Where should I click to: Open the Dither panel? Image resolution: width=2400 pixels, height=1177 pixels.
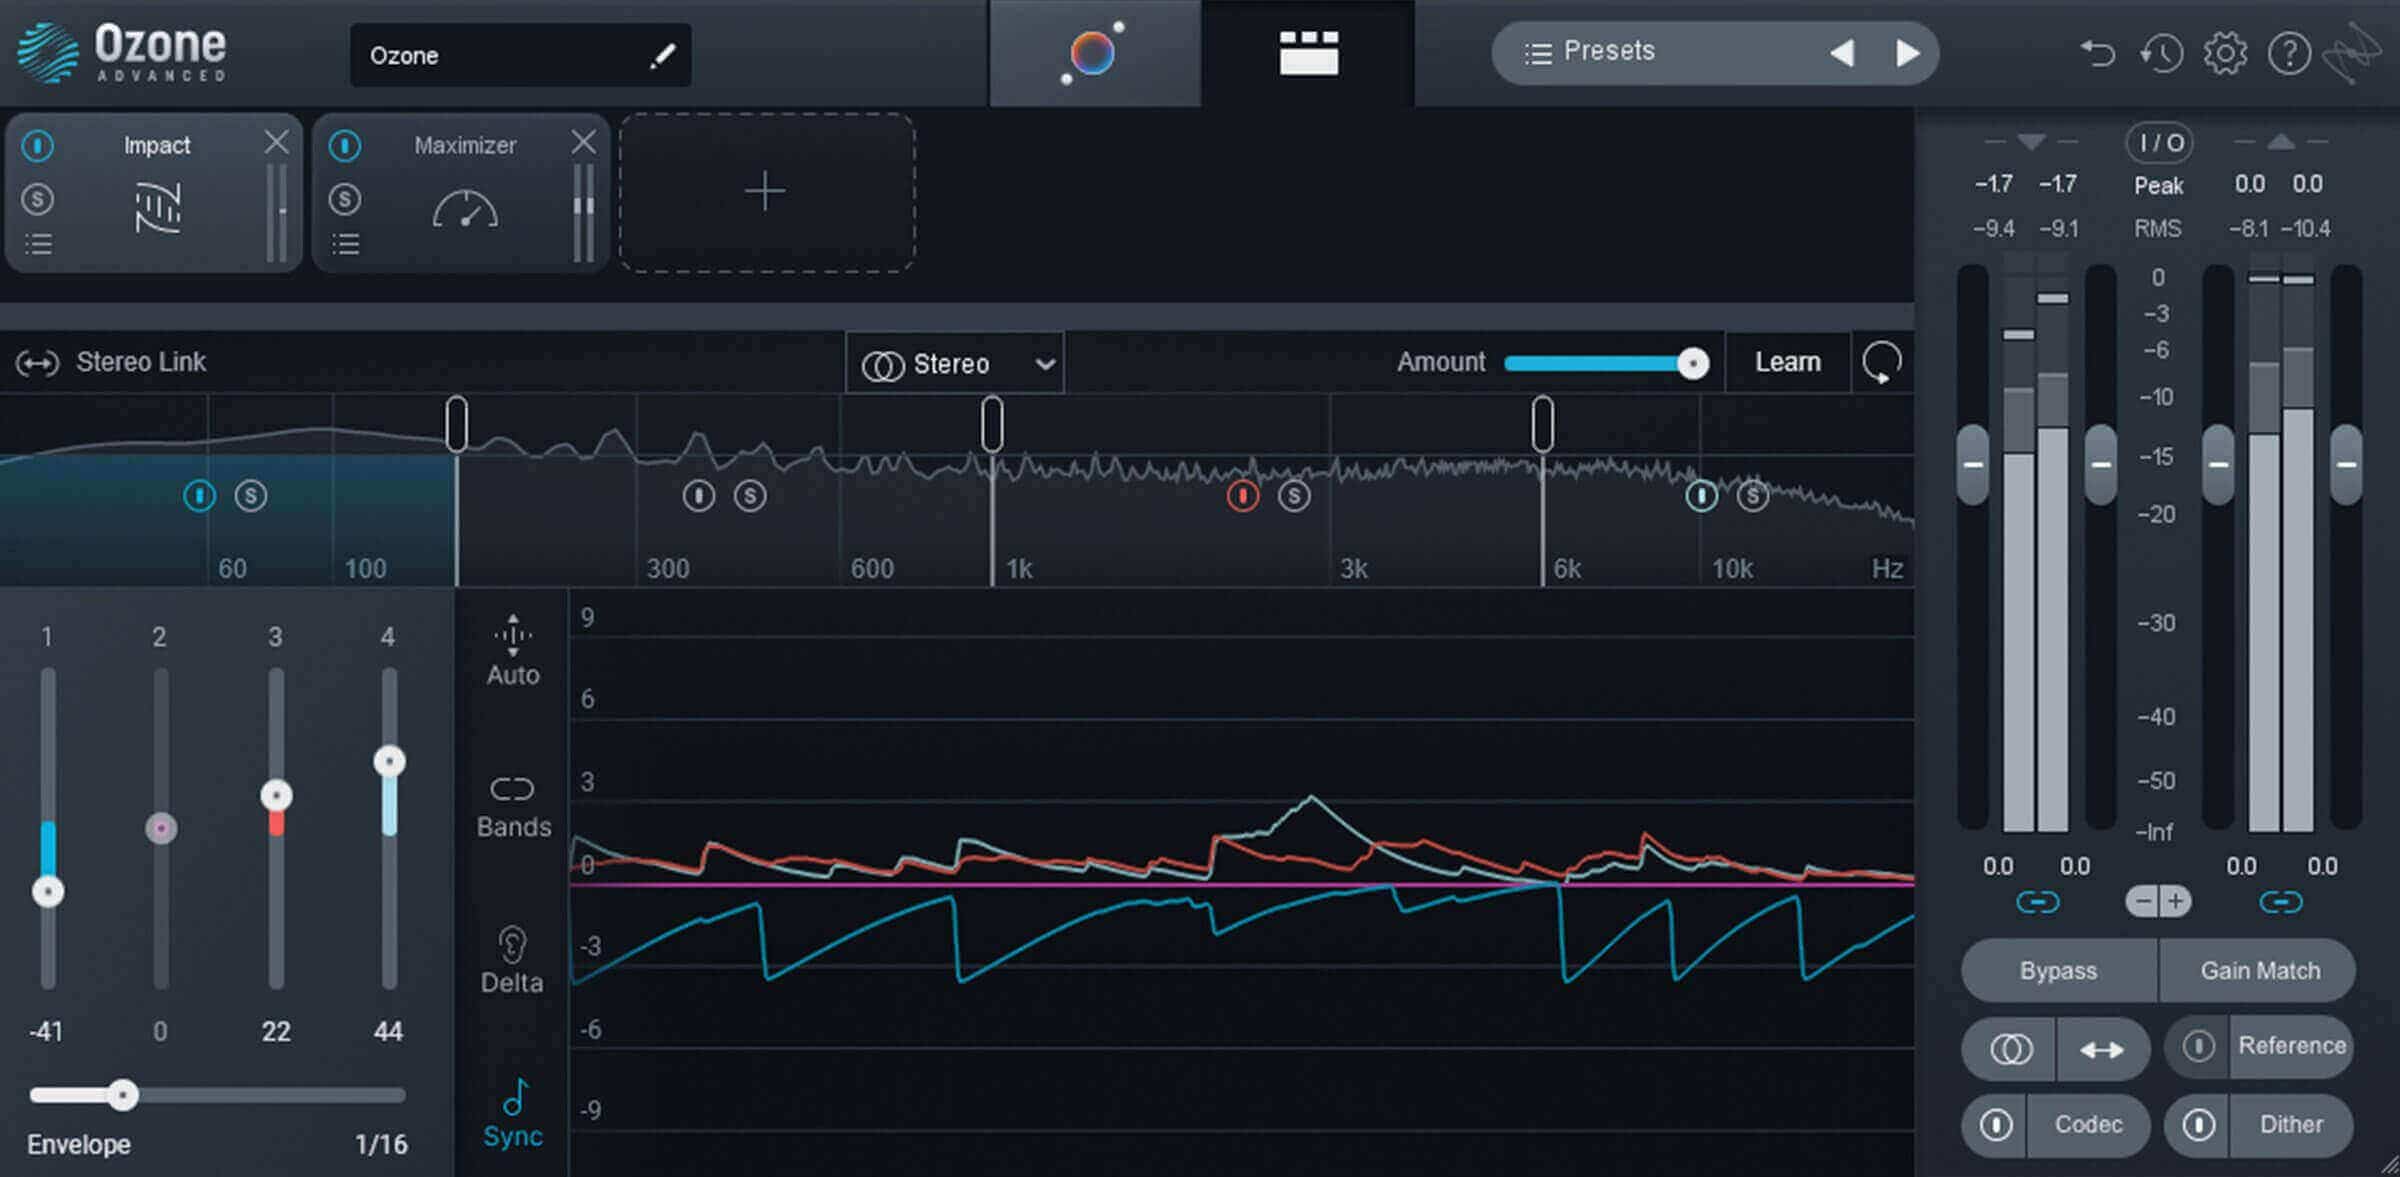click(2291, 1125)
